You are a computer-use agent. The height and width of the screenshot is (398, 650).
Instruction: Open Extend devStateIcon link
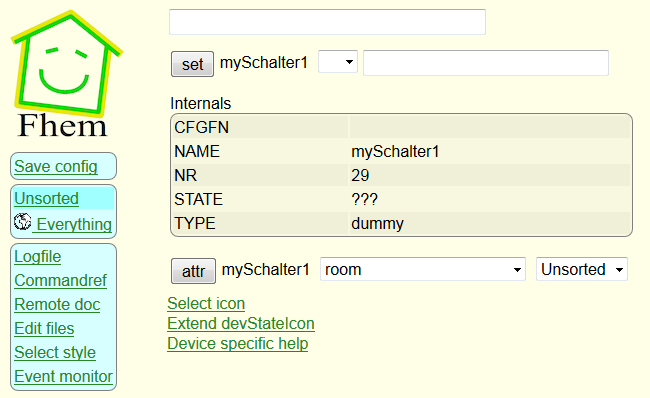pos(241,323)
